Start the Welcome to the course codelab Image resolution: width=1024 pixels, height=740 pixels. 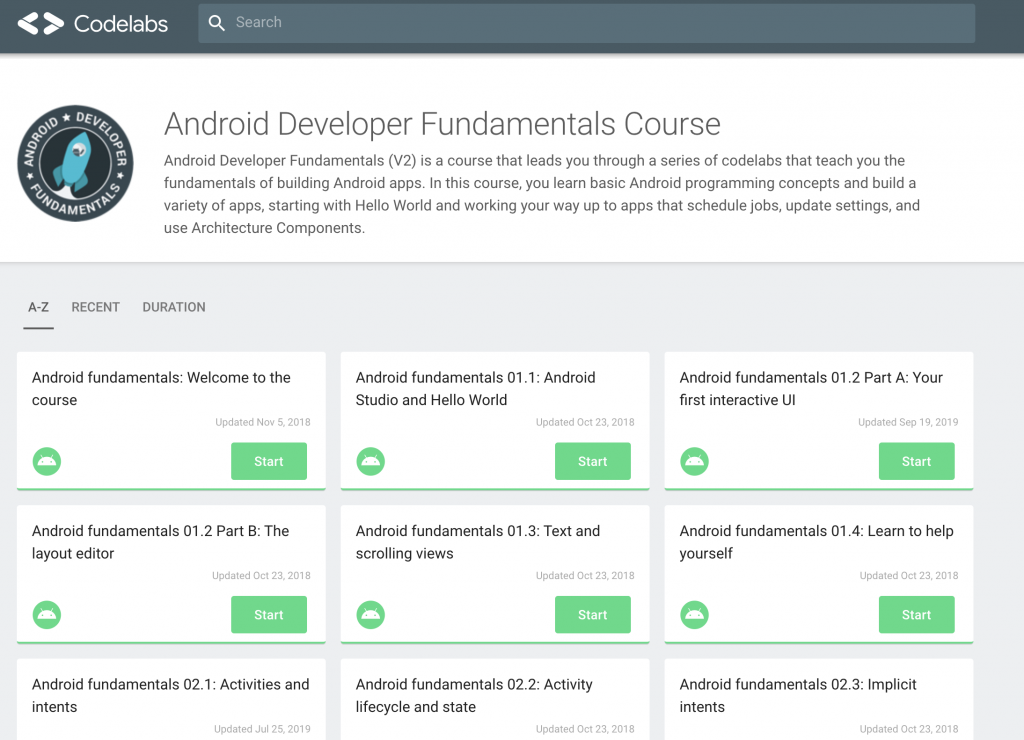tap(268, 461)
